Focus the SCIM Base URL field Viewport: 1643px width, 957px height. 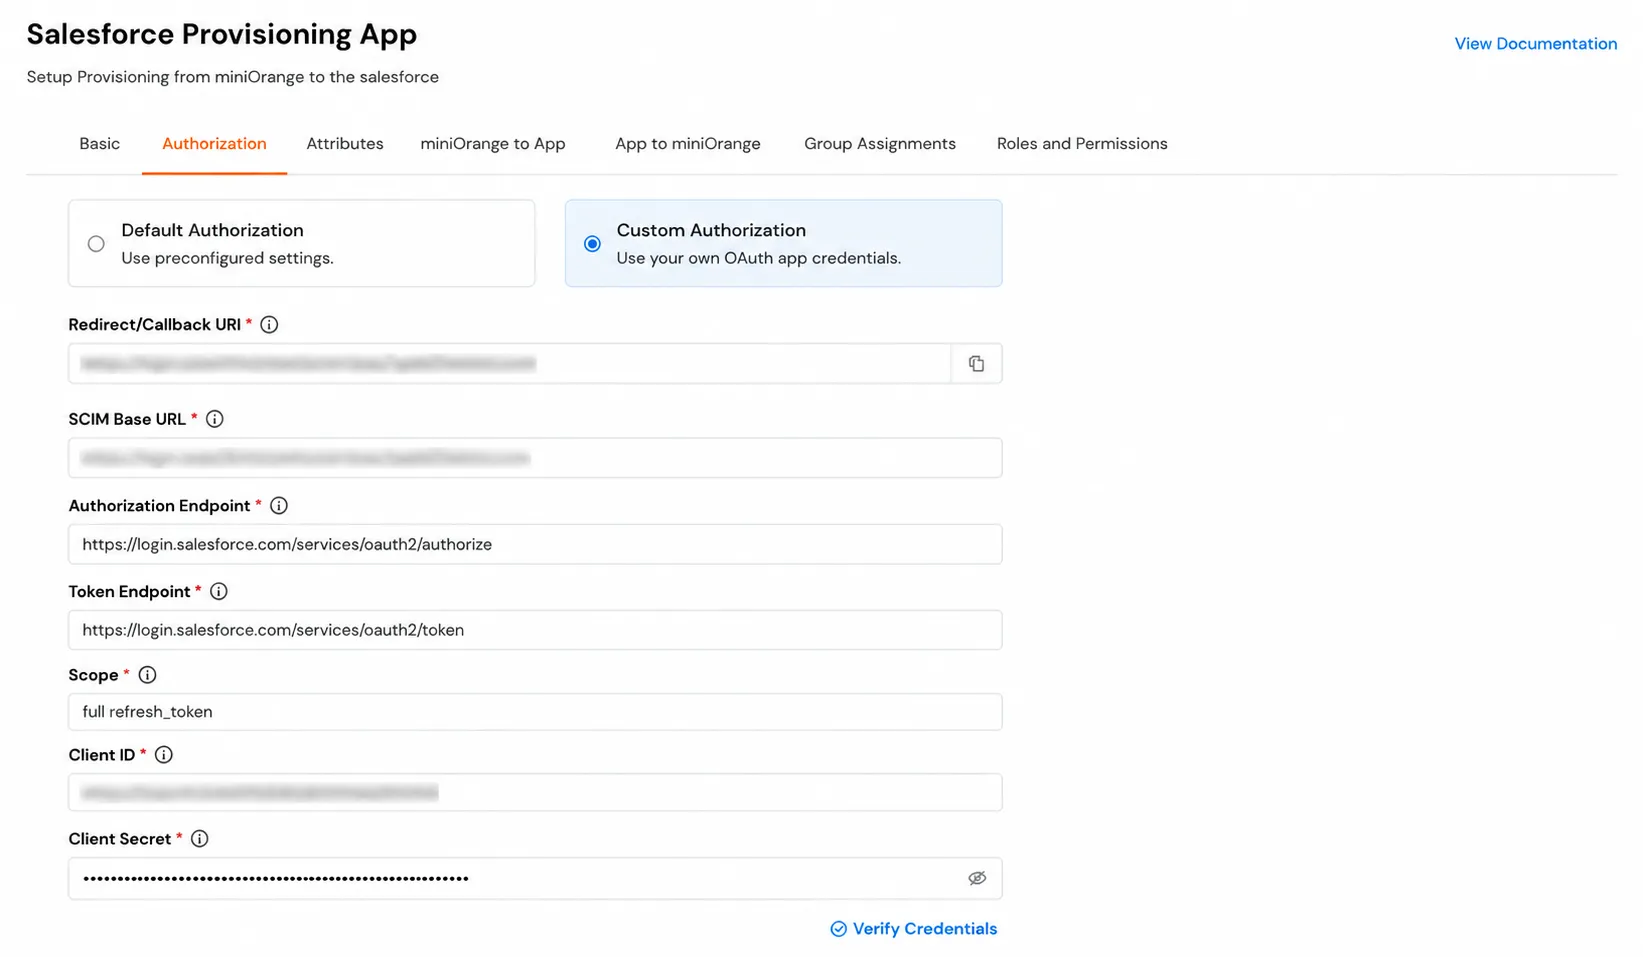point(535,458)
